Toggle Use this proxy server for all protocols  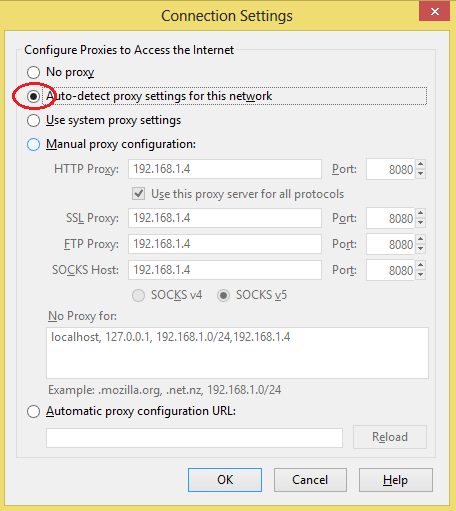click(138, 194)
